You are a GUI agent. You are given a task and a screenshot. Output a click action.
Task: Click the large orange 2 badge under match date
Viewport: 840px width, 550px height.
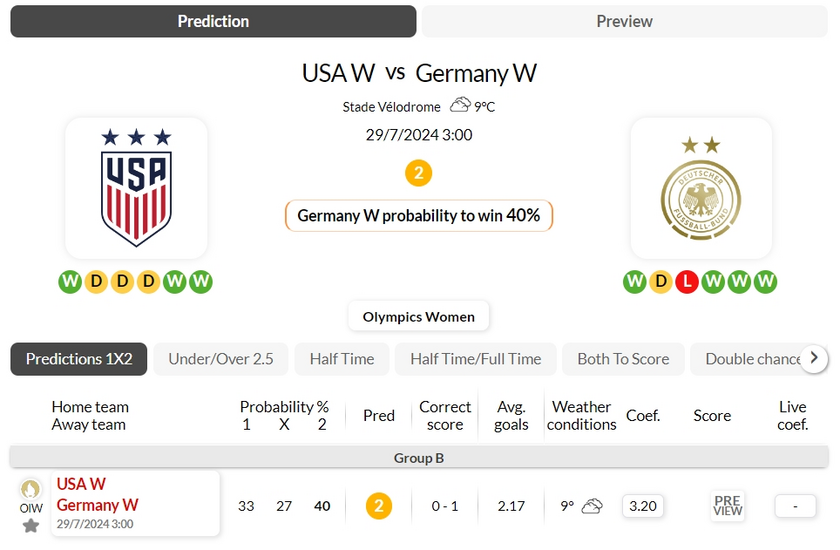click(418, 174)
